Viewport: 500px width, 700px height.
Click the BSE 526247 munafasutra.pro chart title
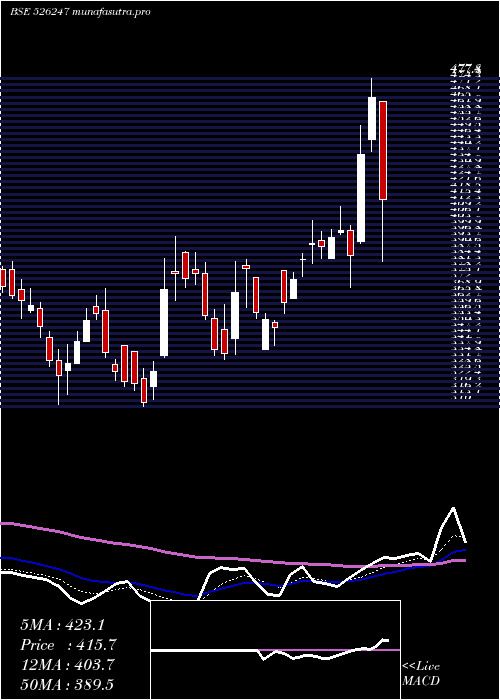pos(80,12)
